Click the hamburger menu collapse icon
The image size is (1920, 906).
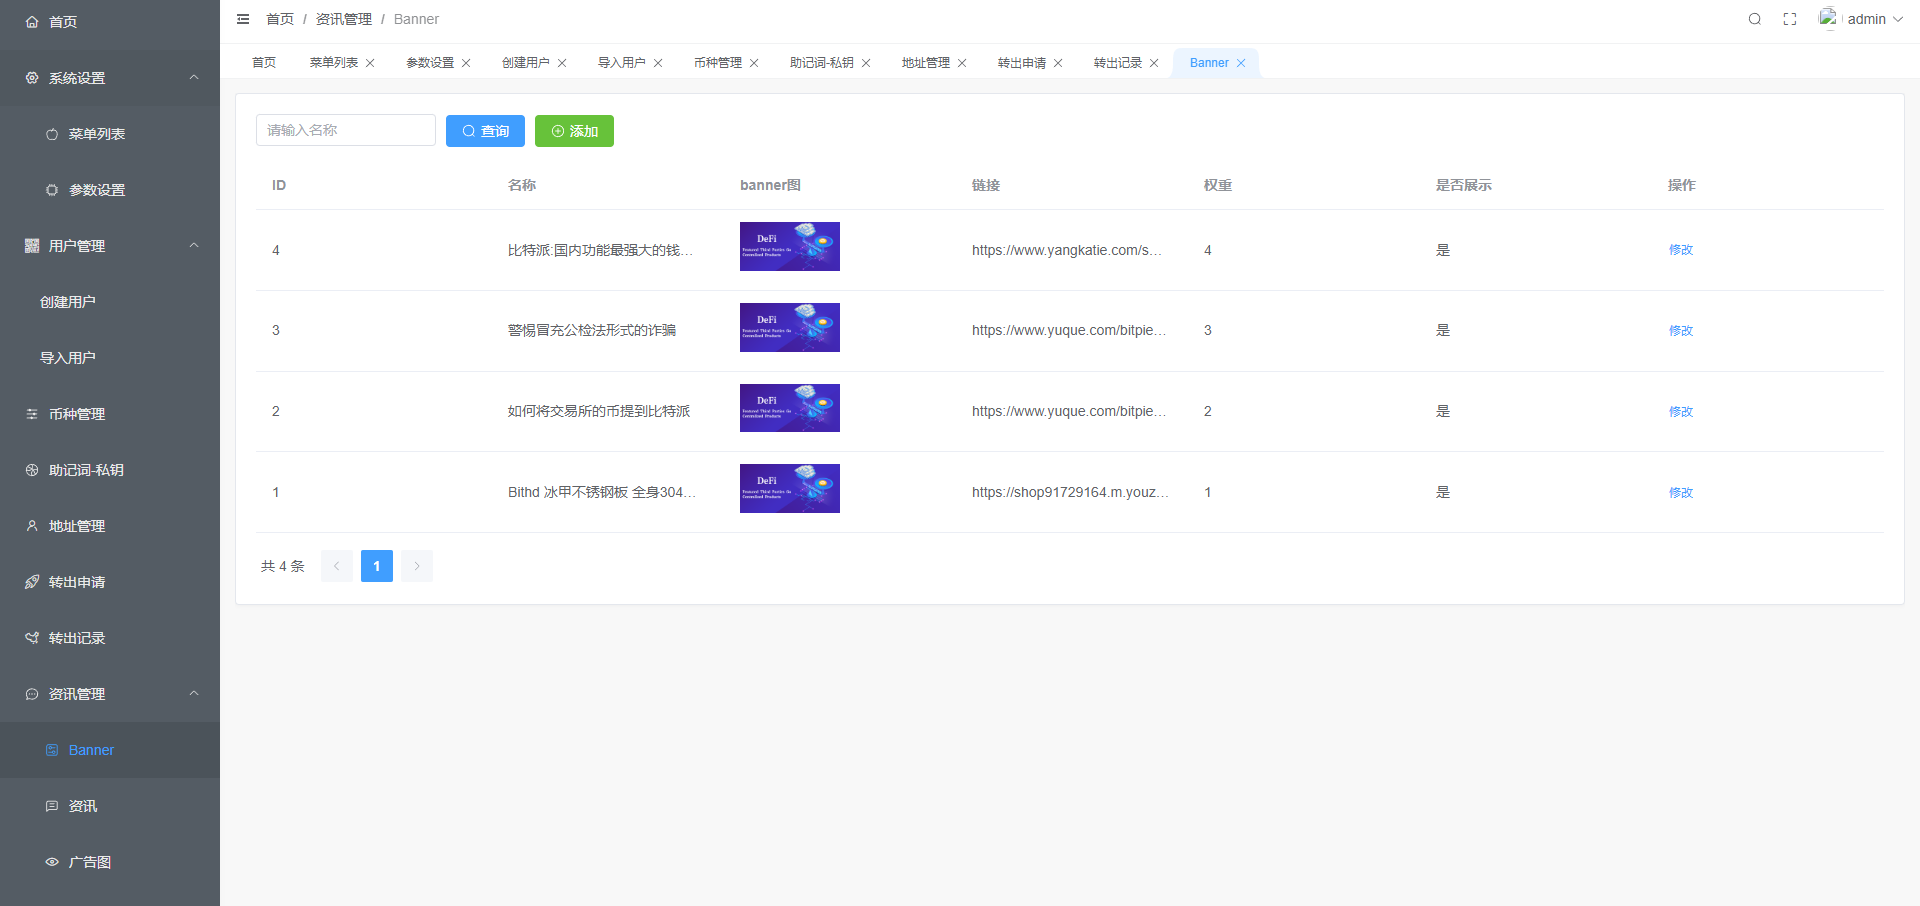click(242, 19)
